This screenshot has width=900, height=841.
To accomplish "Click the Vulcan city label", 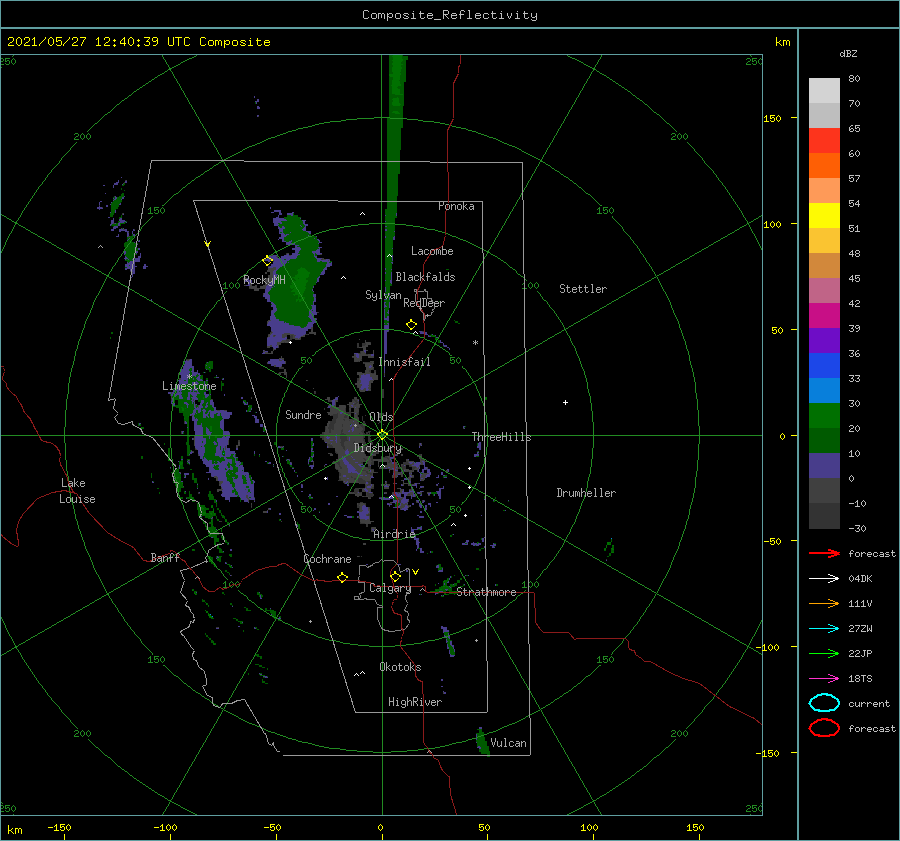I will 508,743.
